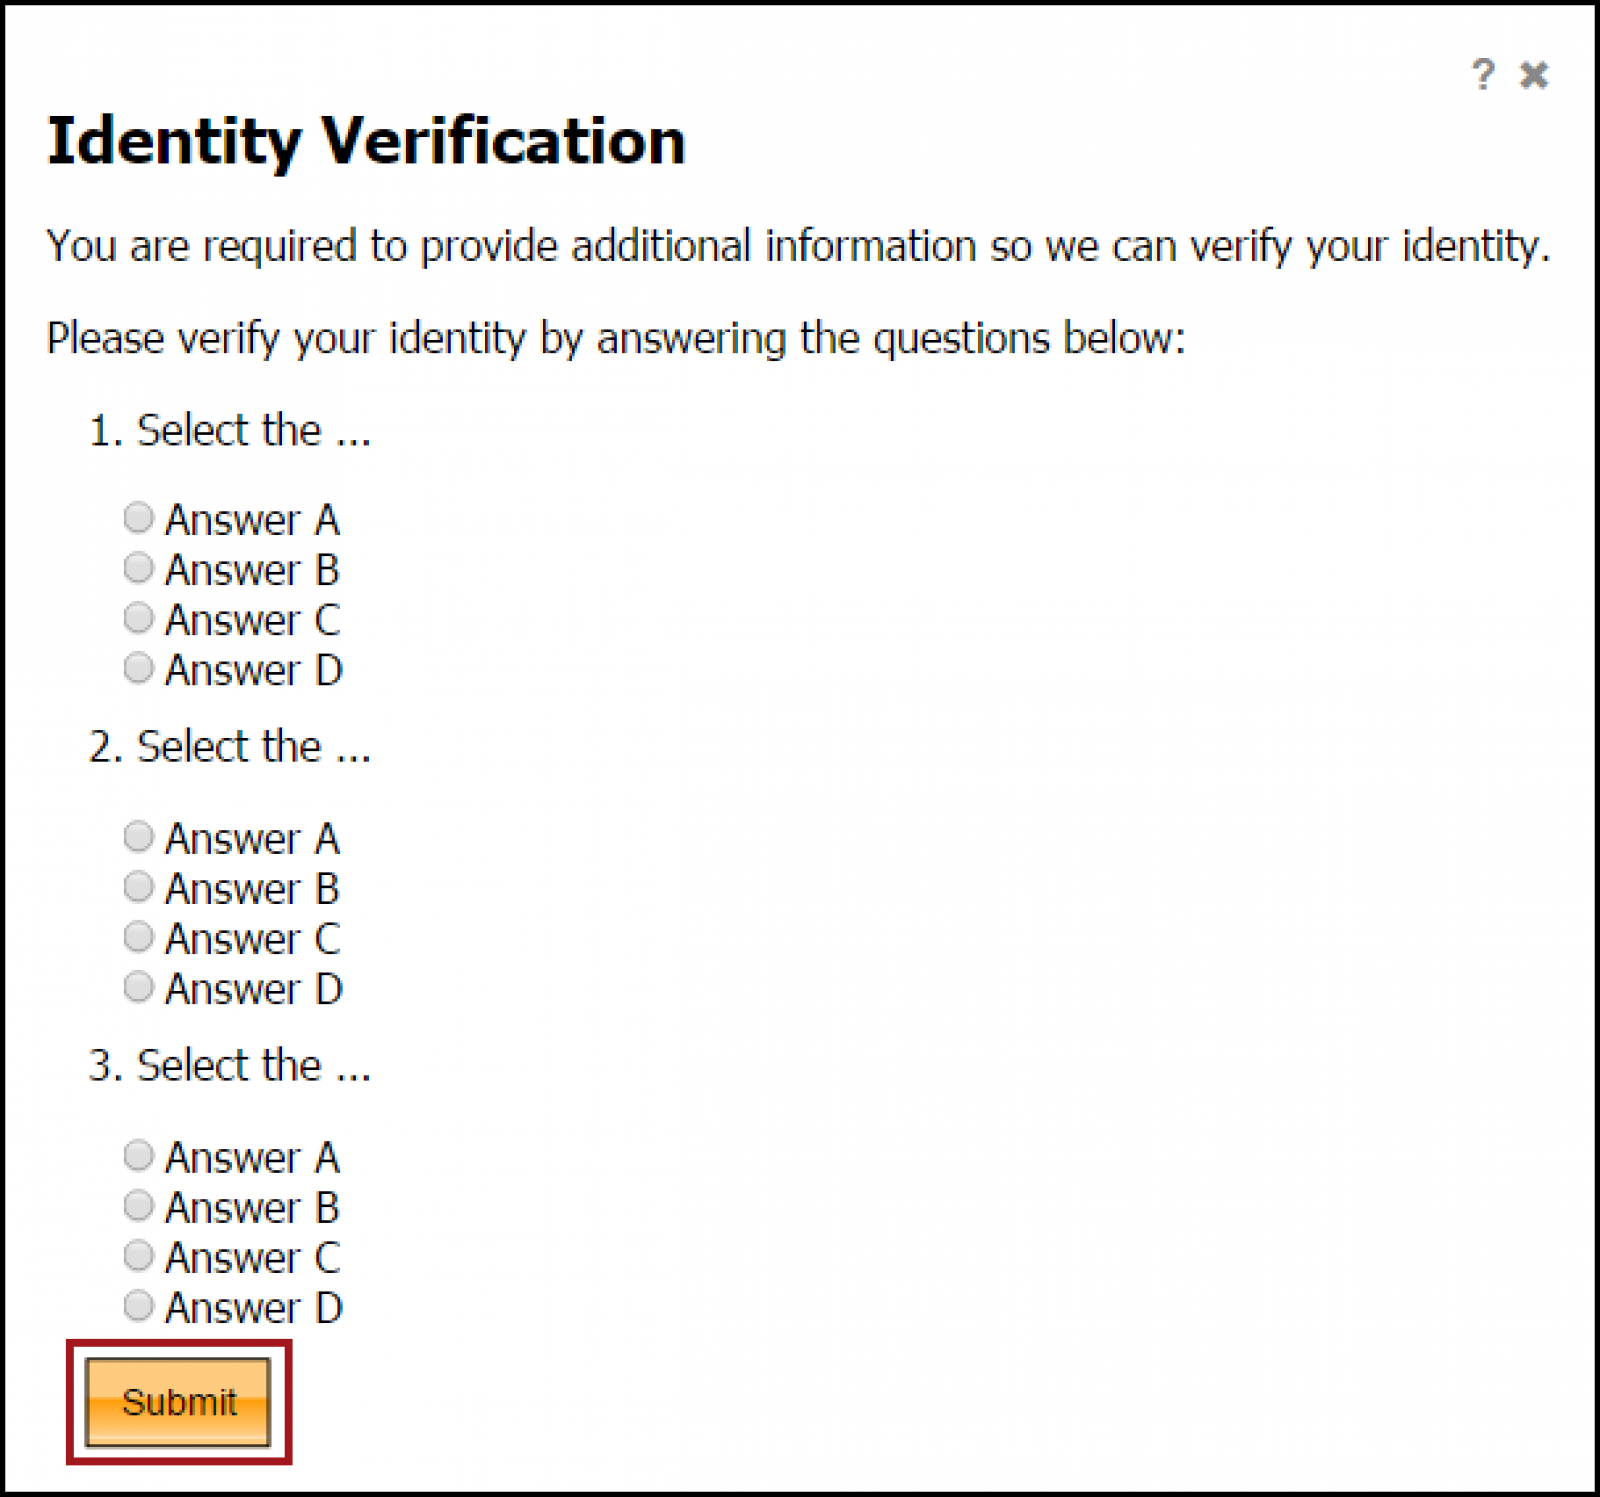The width and height of the screenshot is (1600, 1497).
Task: Click the question 3 "Select the ..." text
Action: tap(230, 1066)
